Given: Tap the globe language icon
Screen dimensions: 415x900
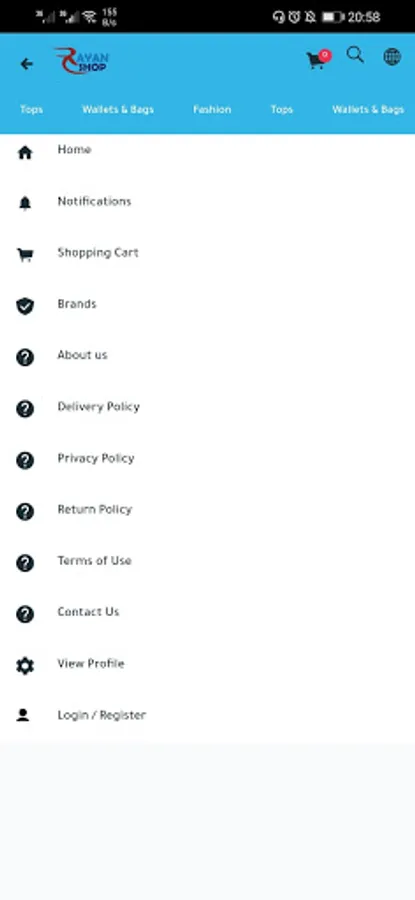Looking at the screenshot, I should tap(392, 56).
